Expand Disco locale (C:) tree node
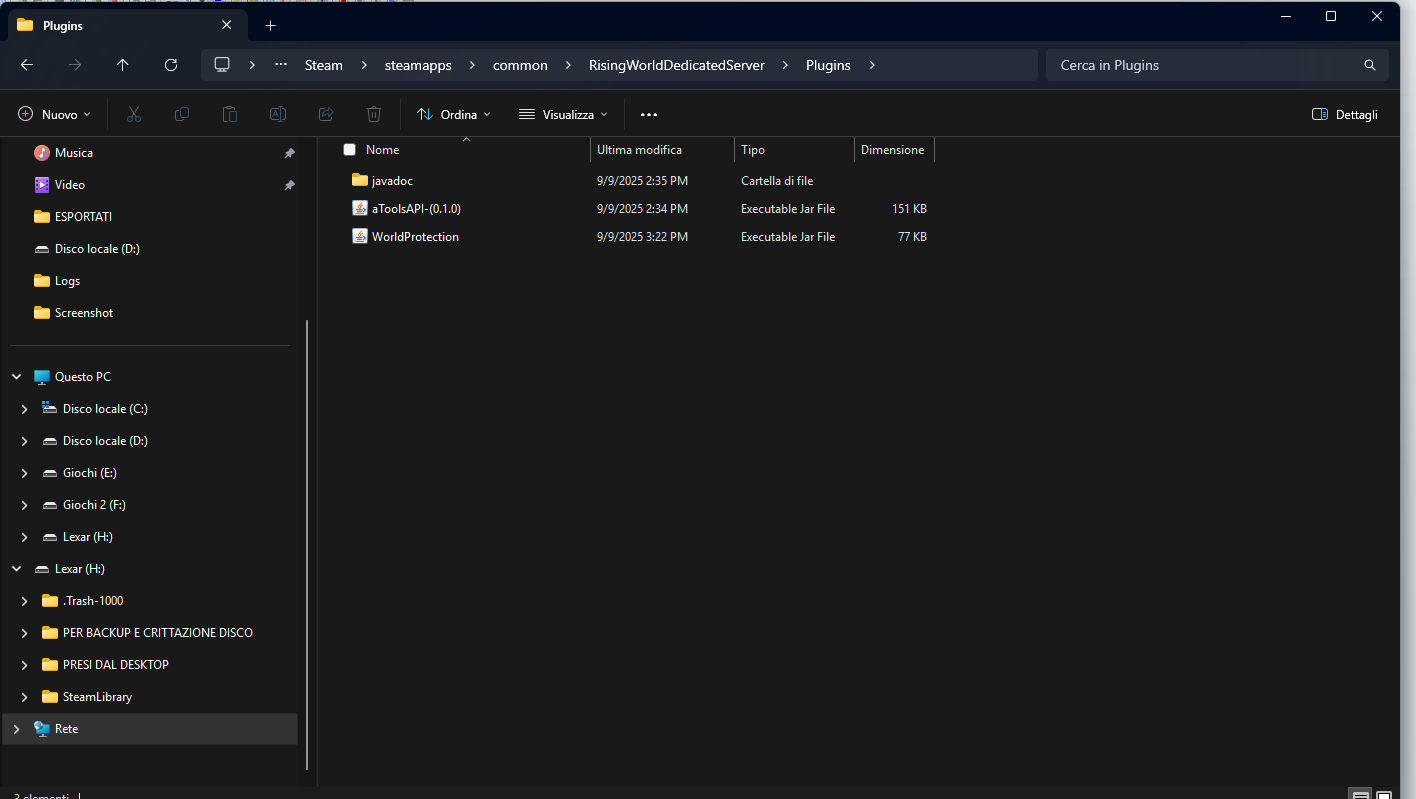The height and width of the screenshot is (799, 1416). [x=25, y=409]
